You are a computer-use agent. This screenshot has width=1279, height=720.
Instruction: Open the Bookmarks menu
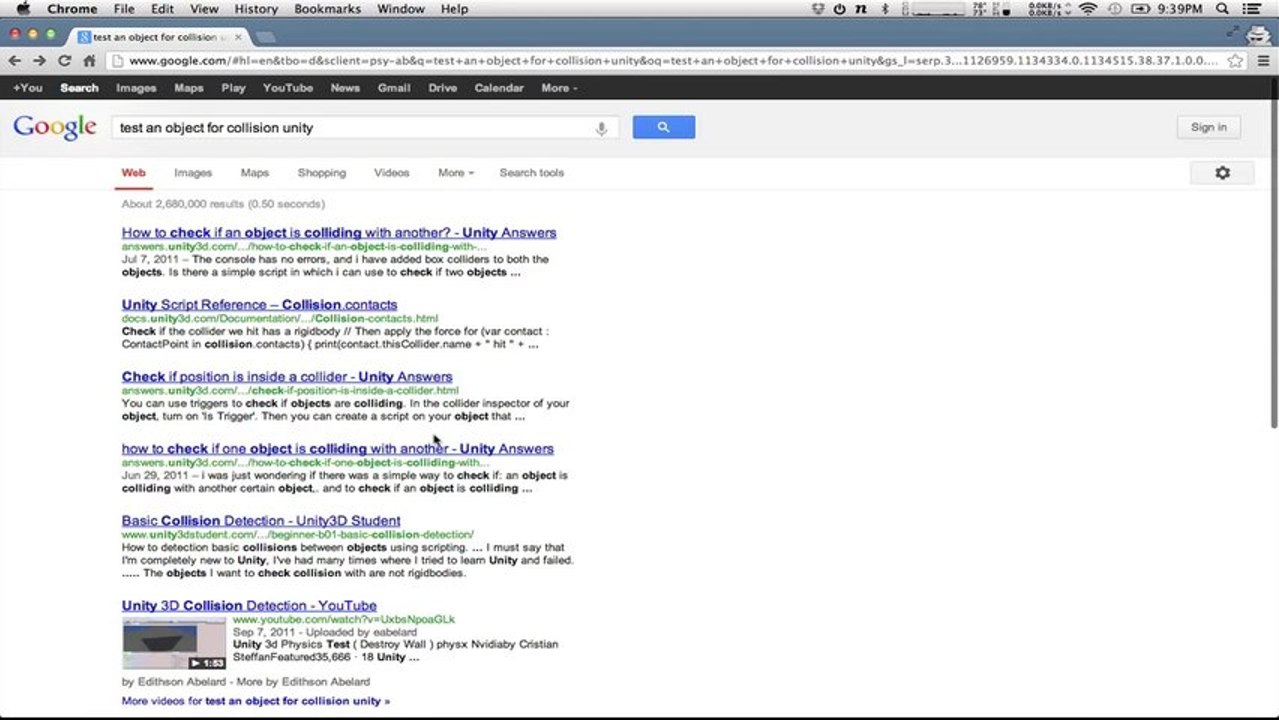pos(328,9)
